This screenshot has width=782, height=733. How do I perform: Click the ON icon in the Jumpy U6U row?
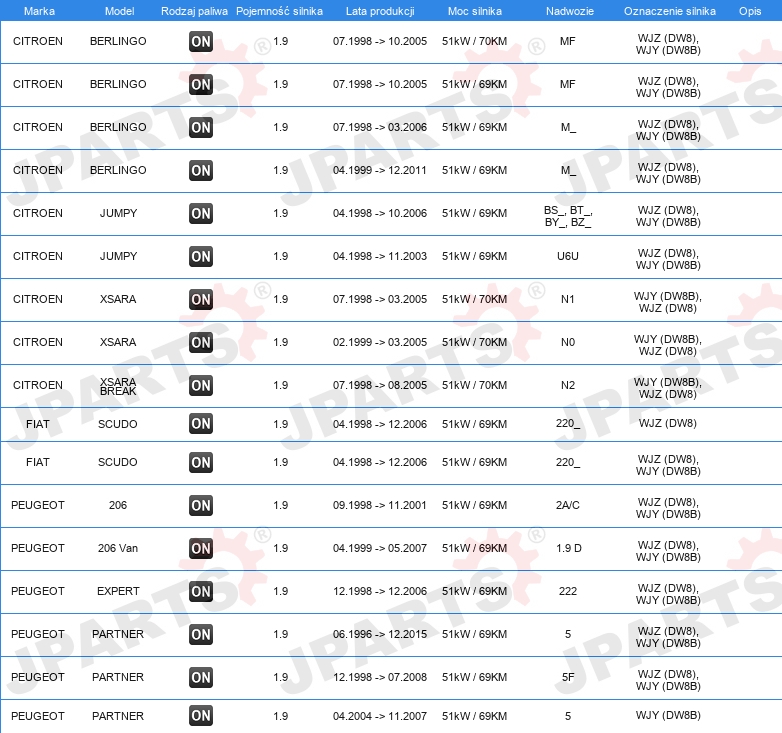pos(201,256)
